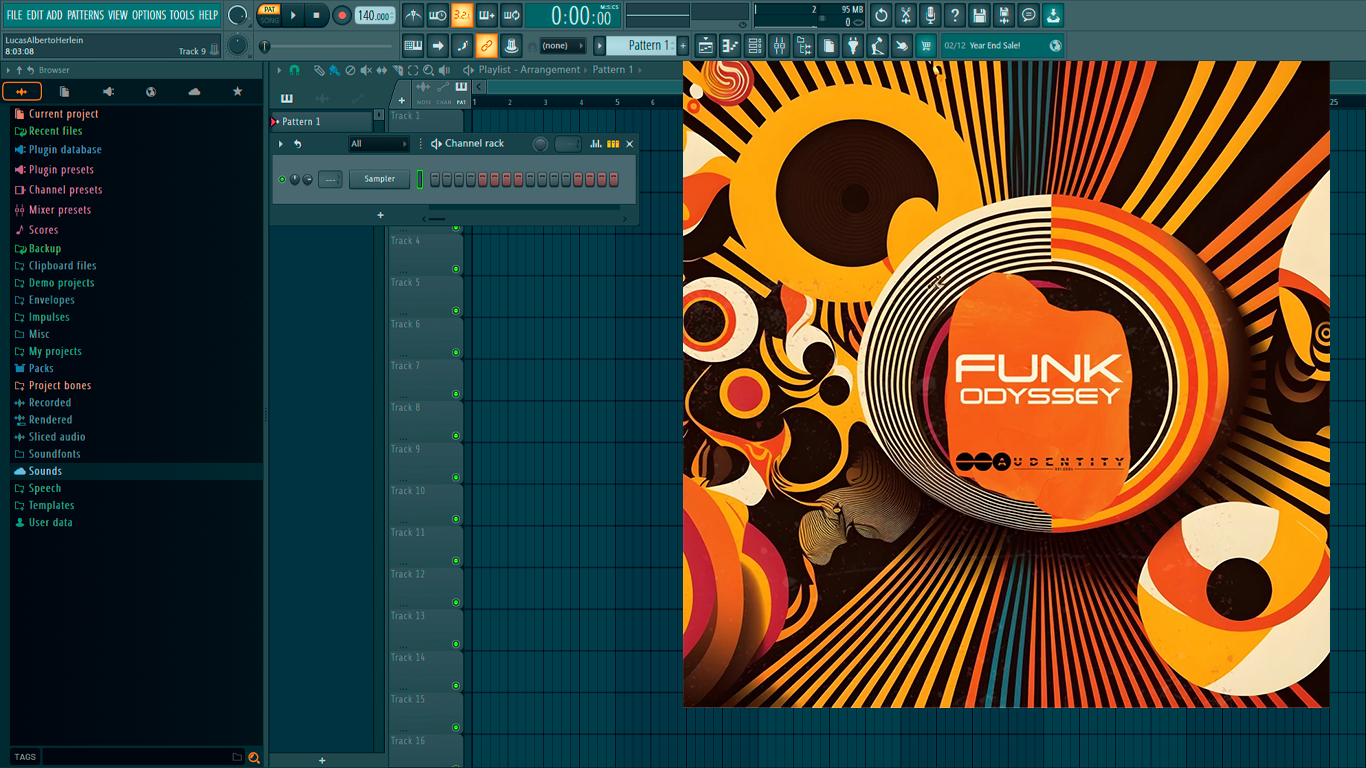Switch to the browser Favorites star tab

coord(237,91)
